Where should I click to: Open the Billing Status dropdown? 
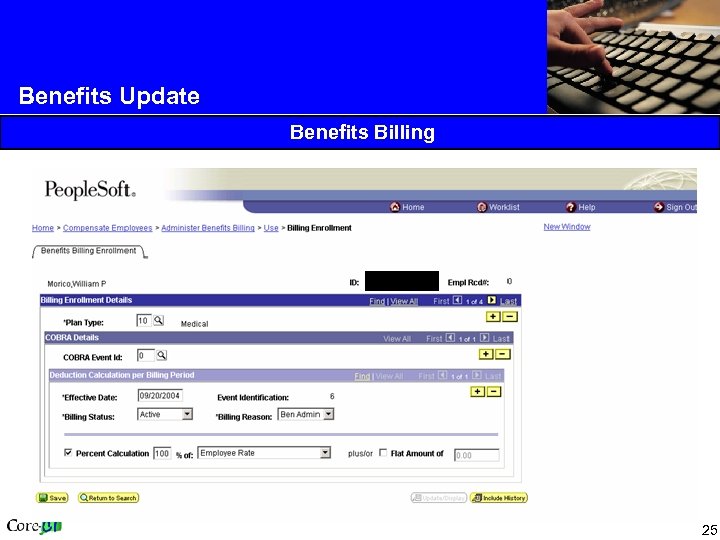point(187,414)
